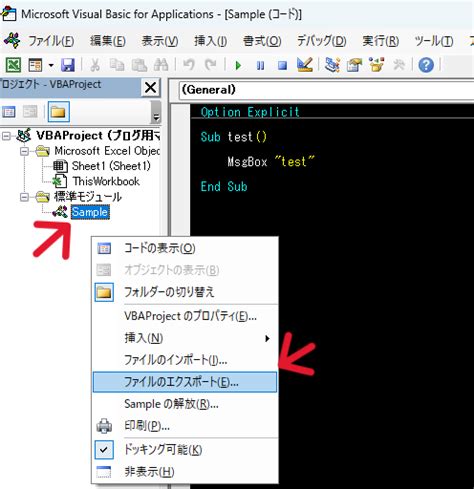
Task: Run the Sub with the green play icon
Action: pyautogui.click(x=238, y=65)
